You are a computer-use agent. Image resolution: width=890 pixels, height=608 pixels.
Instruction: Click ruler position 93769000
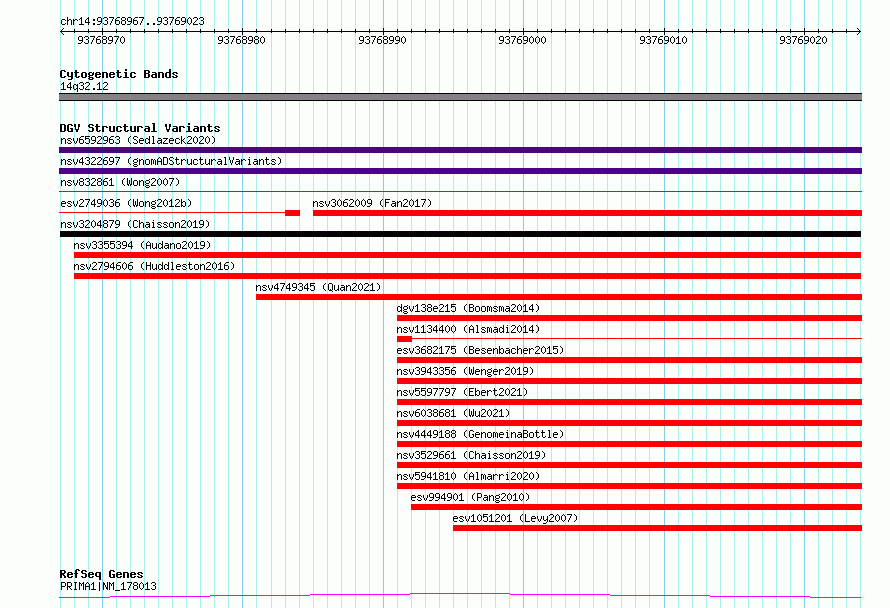(x=522, y=40)
